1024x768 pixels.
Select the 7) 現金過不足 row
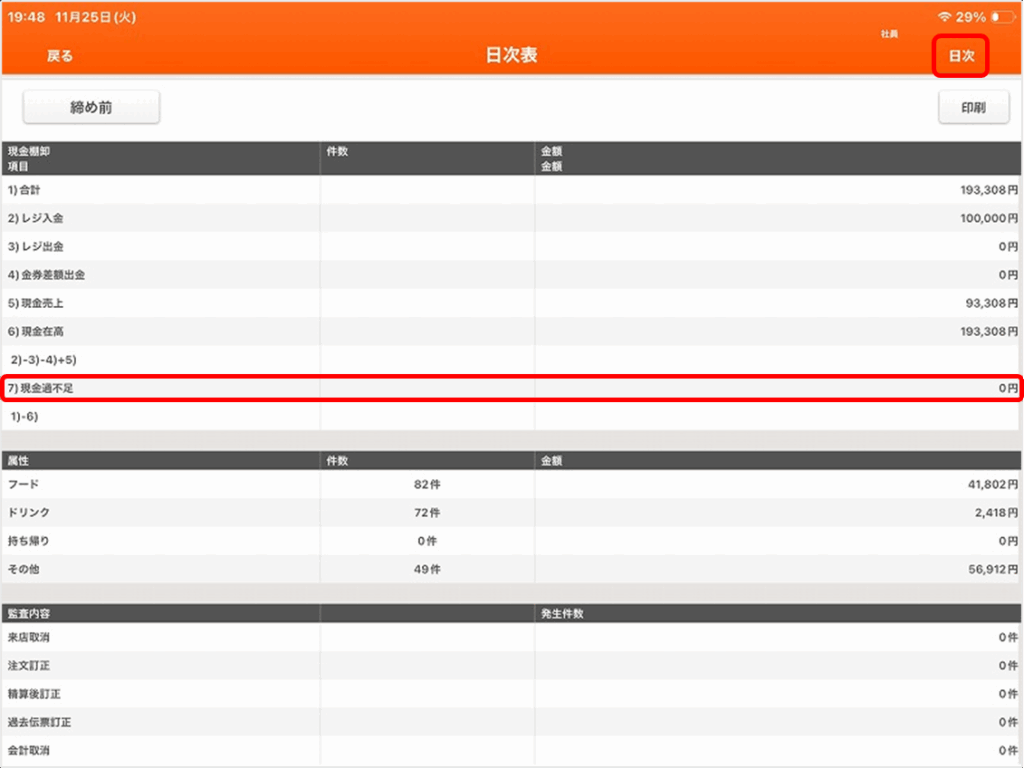(511, 387)
